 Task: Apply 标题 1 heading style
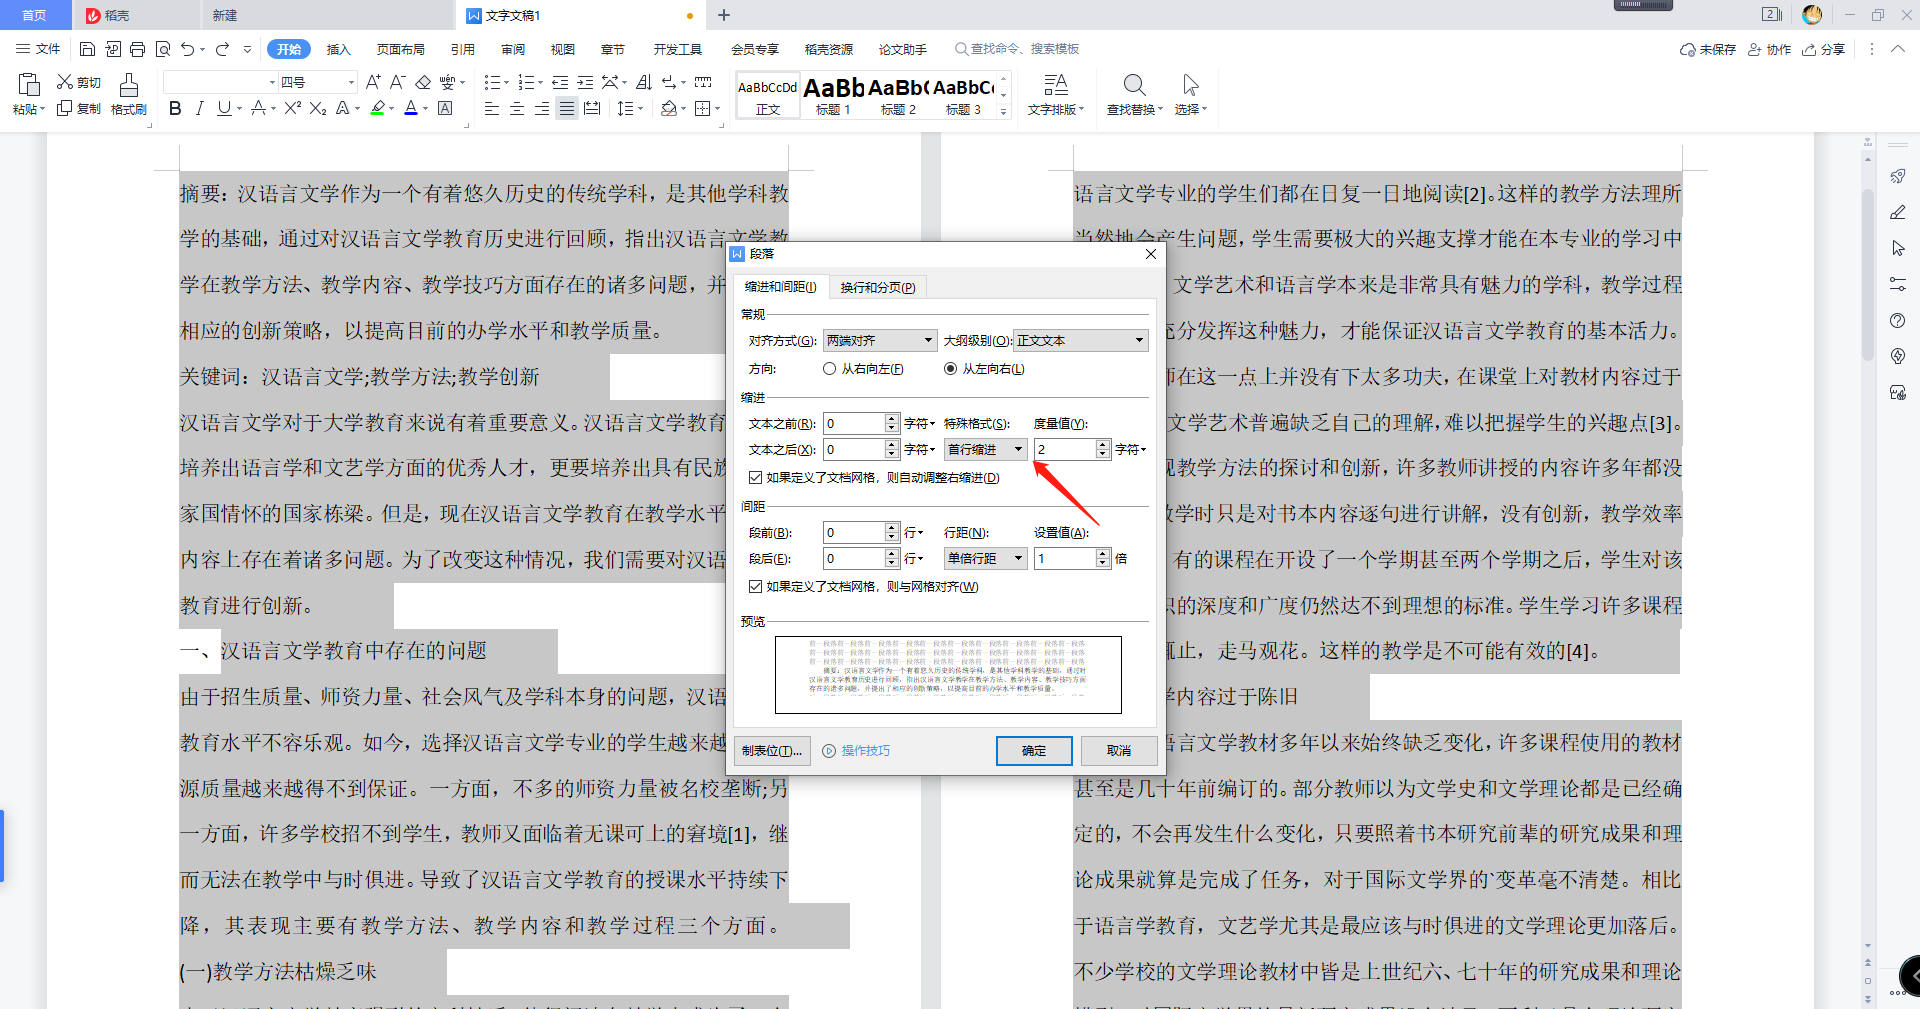click(833, 96)
